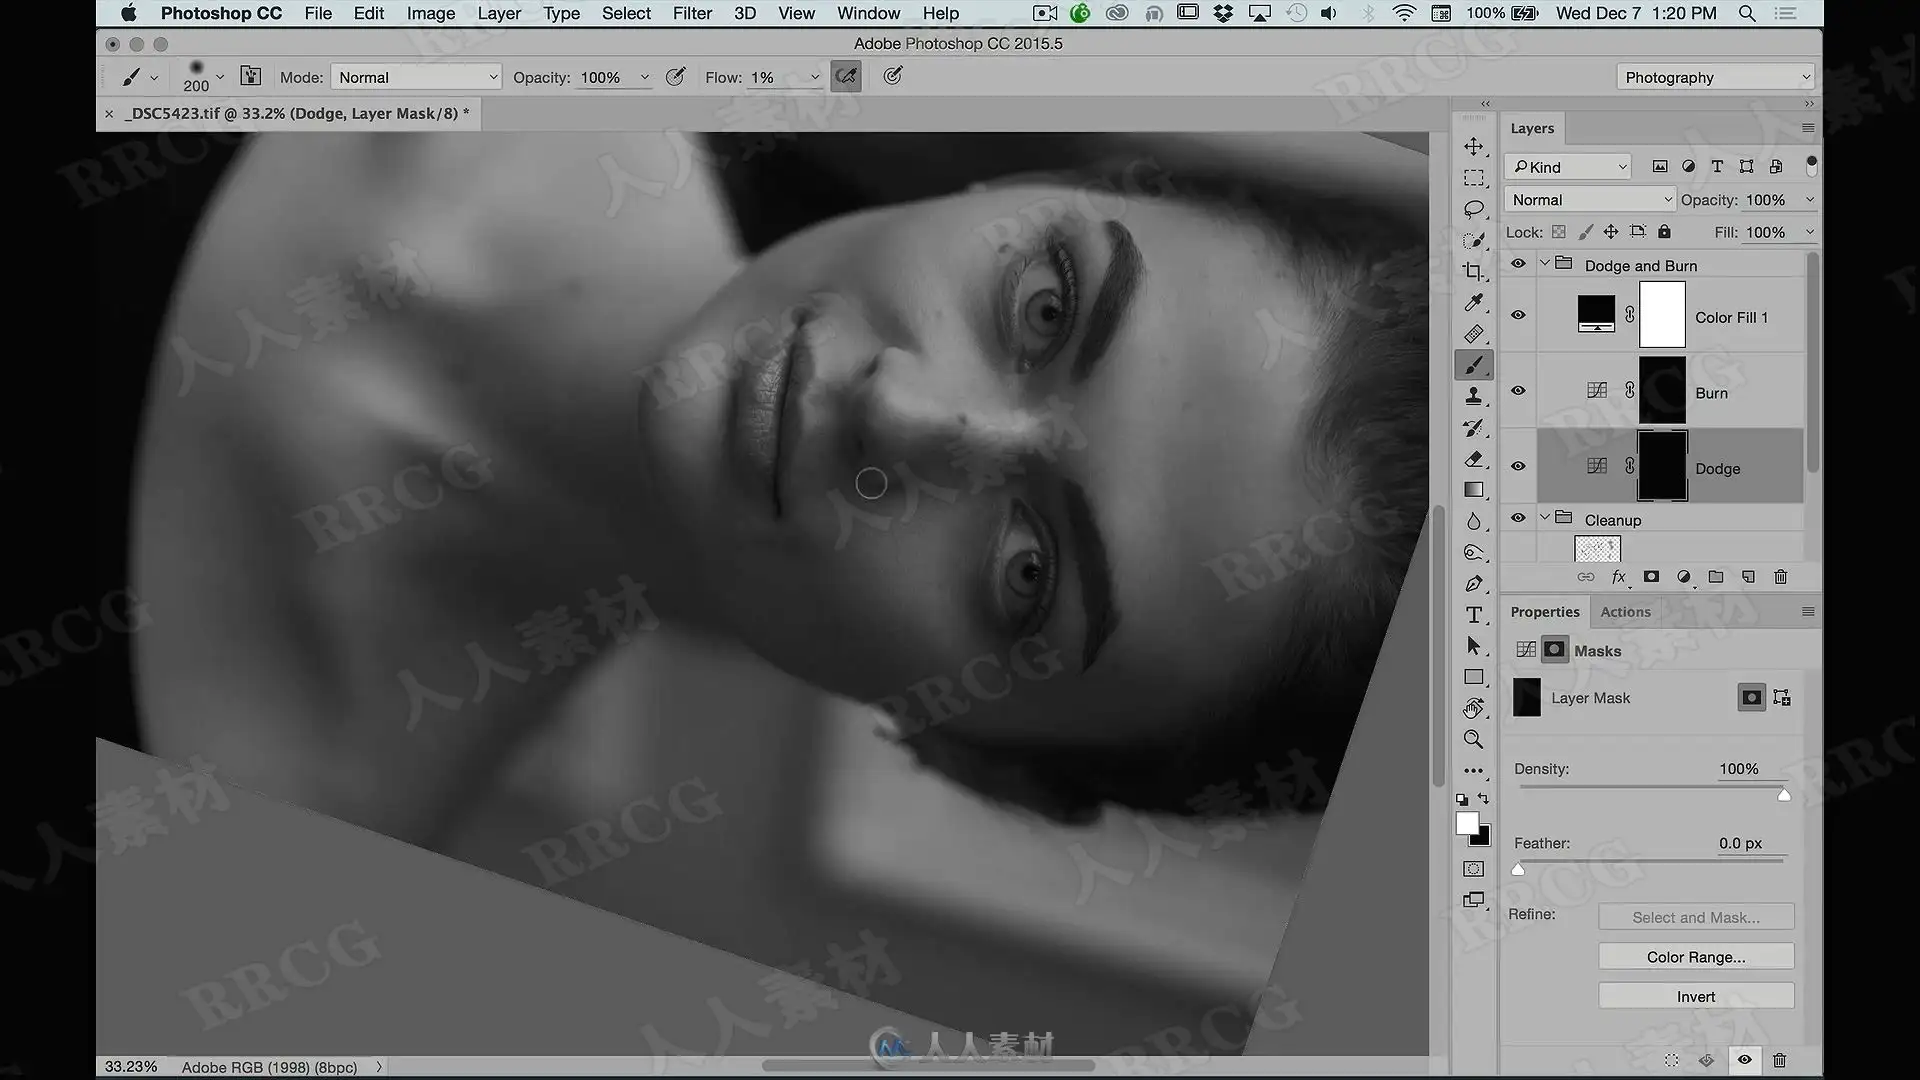
Task: Open Photography workspace dropdown
Action: (x=1715, y=77)
